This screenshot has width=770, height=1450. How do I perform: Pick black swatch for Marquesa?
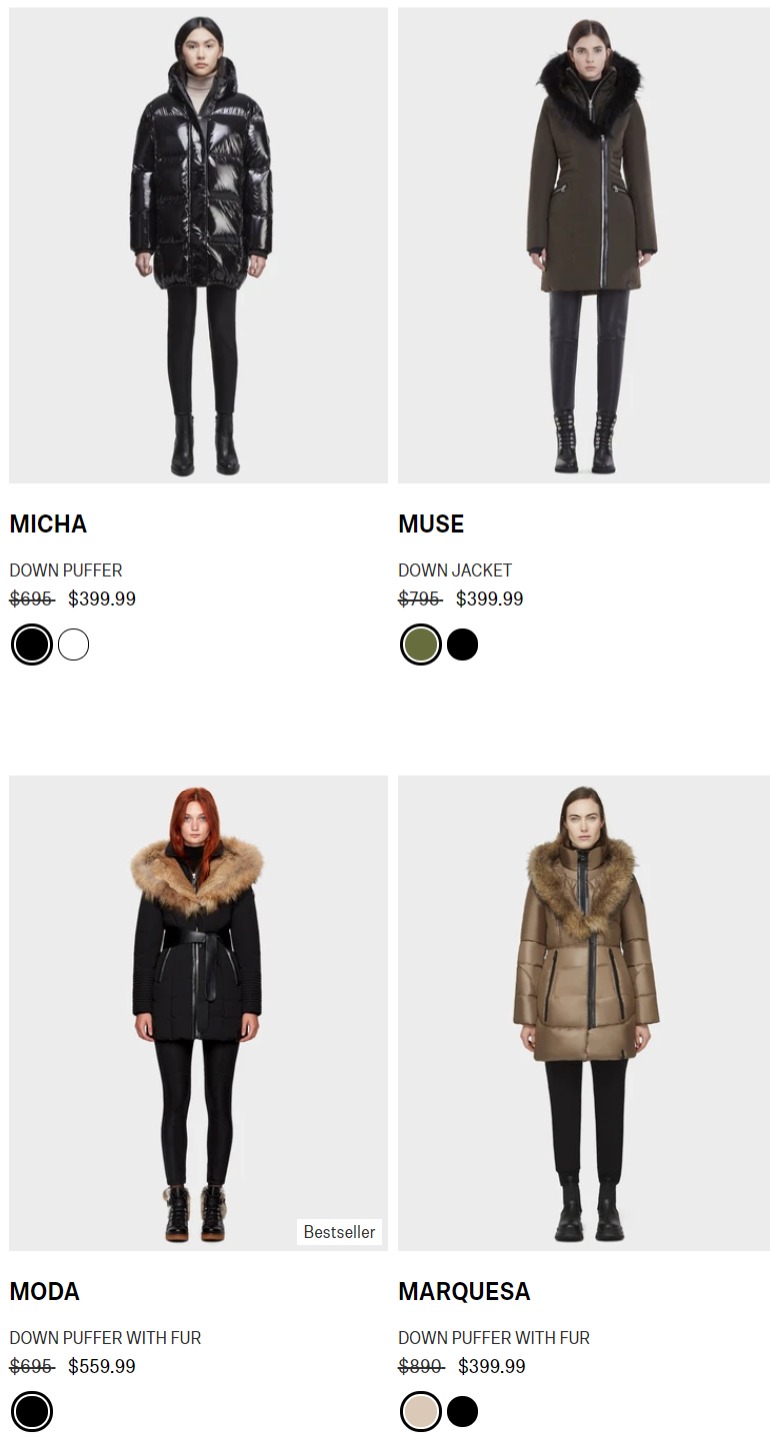pos(462,1412)
